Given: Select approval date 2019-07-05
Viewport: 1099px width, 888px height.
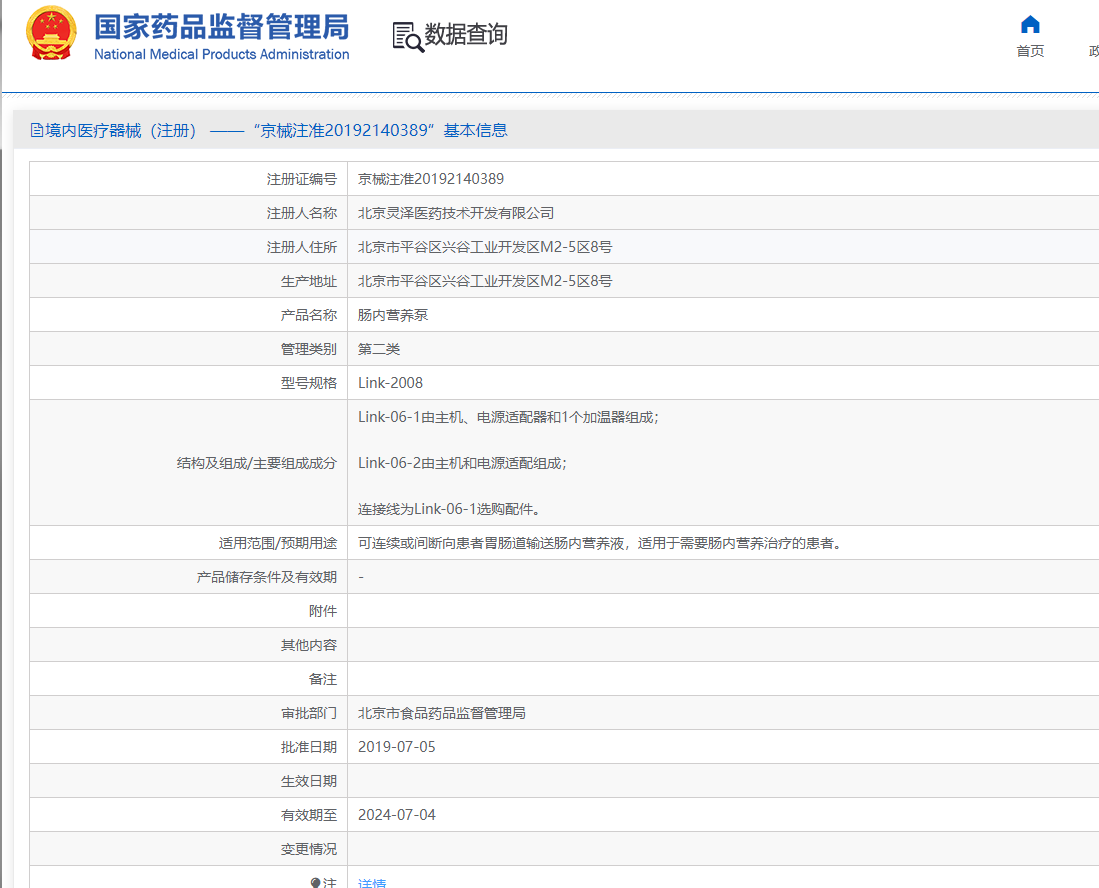Looking at the screenshot, I should tap(396, 747).
